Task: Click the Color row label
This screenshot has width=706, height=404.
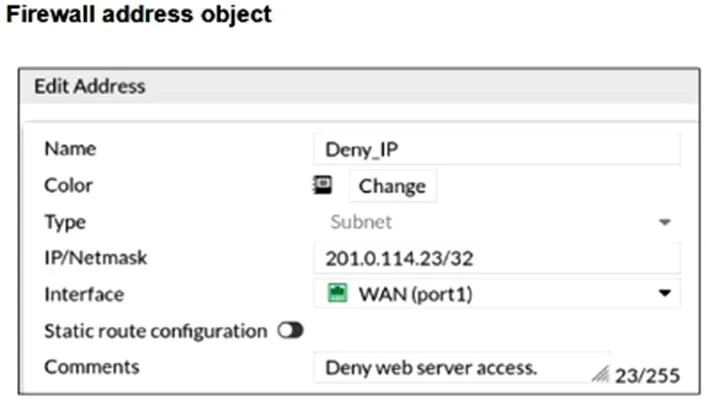Action: pyautogui.click(x=68, y=185)
